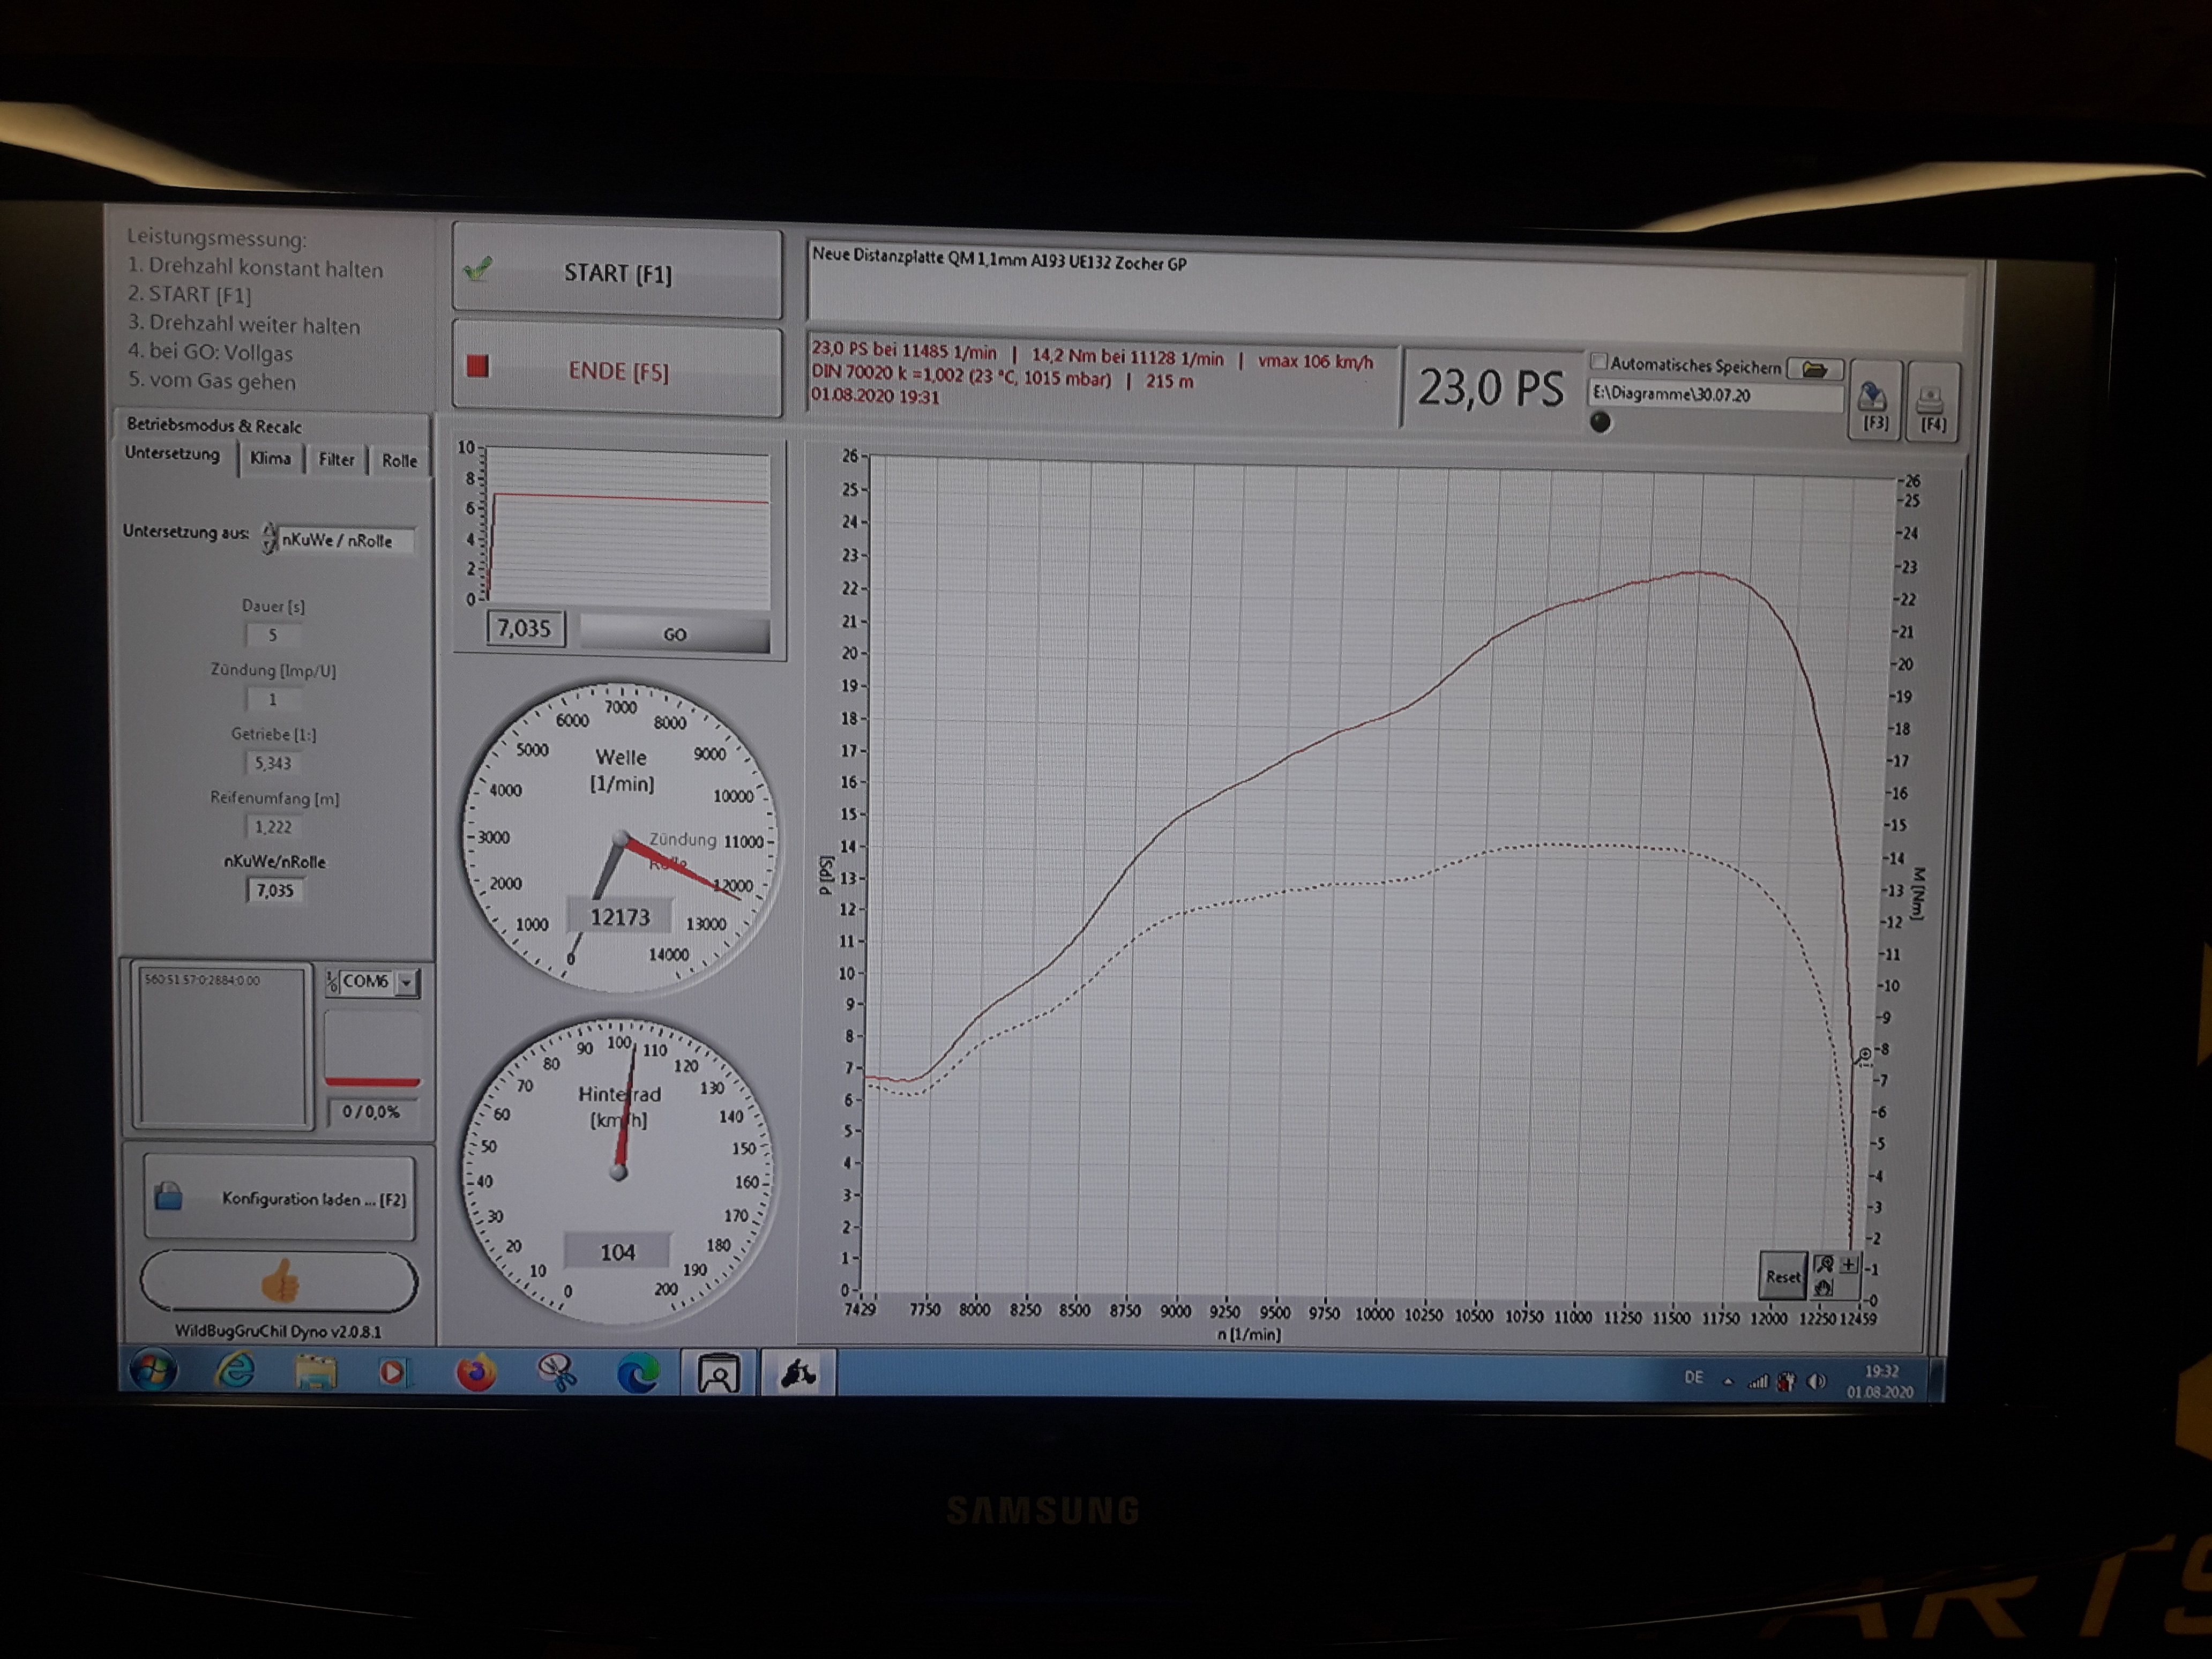Open the Rolle tab

pos(399,461)
